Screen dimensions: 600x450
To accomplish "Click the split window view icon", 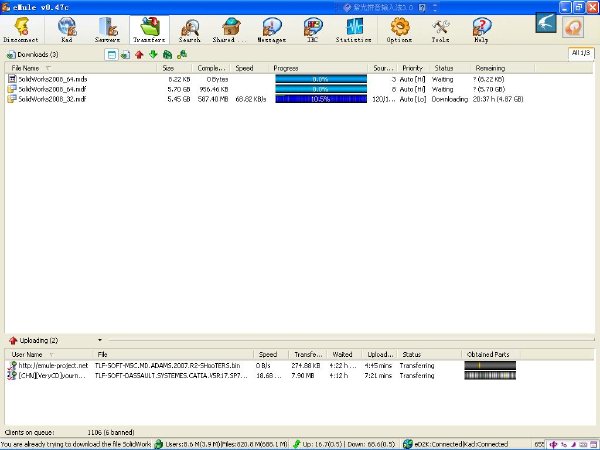I will pyautogui.click(x=111, y=55).
